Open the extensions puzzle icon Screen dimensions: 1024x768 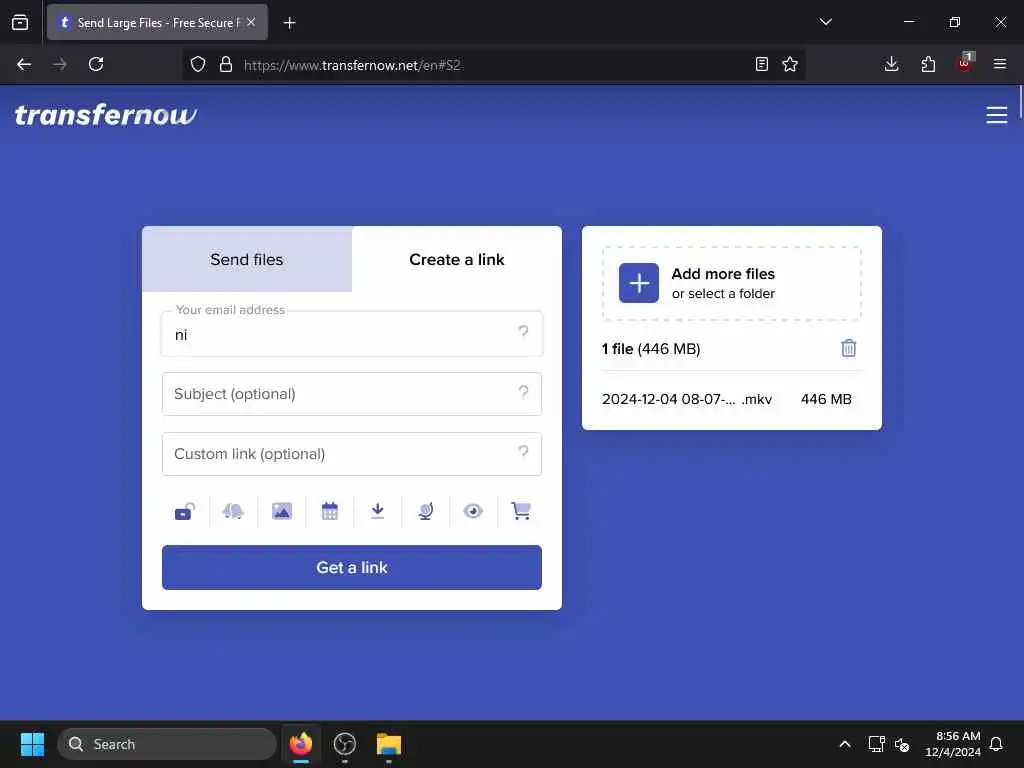[928, 64]
